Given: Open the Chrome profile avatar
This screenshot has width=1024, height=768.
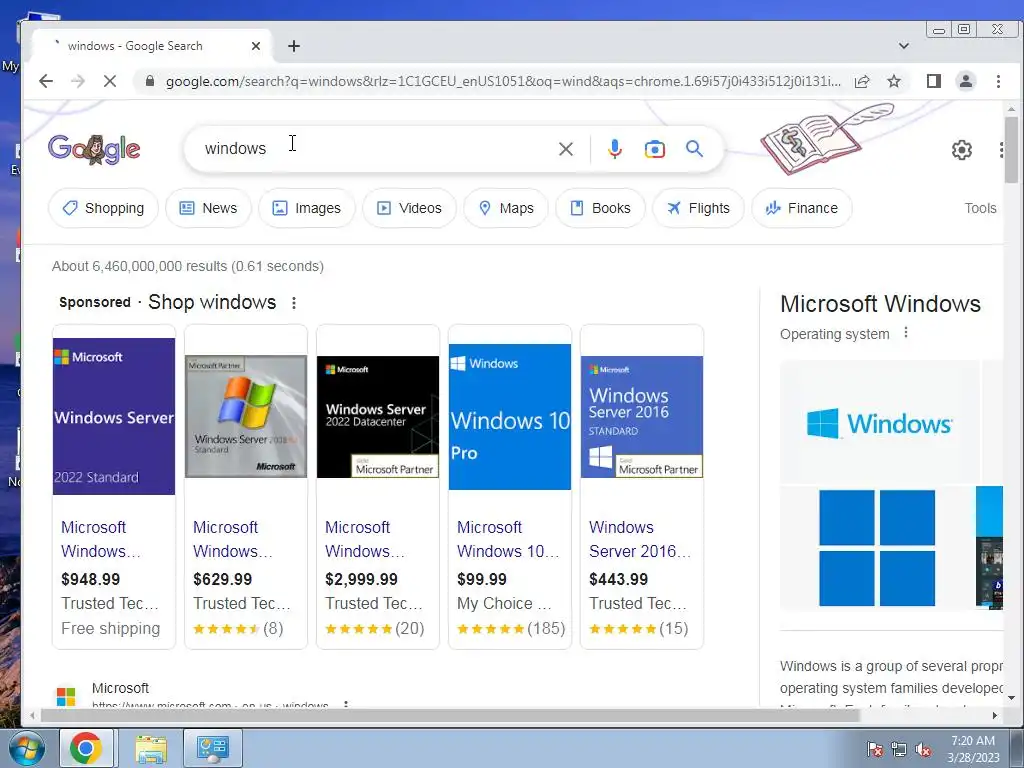Looking at the screenshot, I should click(x=965, y=81).
